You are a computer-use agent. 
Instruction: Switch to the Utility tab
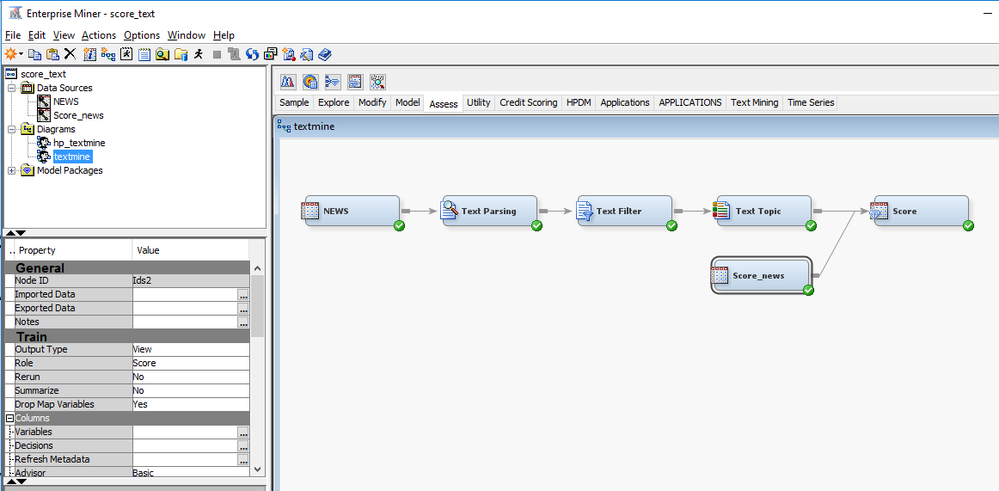tap(478, 103)
